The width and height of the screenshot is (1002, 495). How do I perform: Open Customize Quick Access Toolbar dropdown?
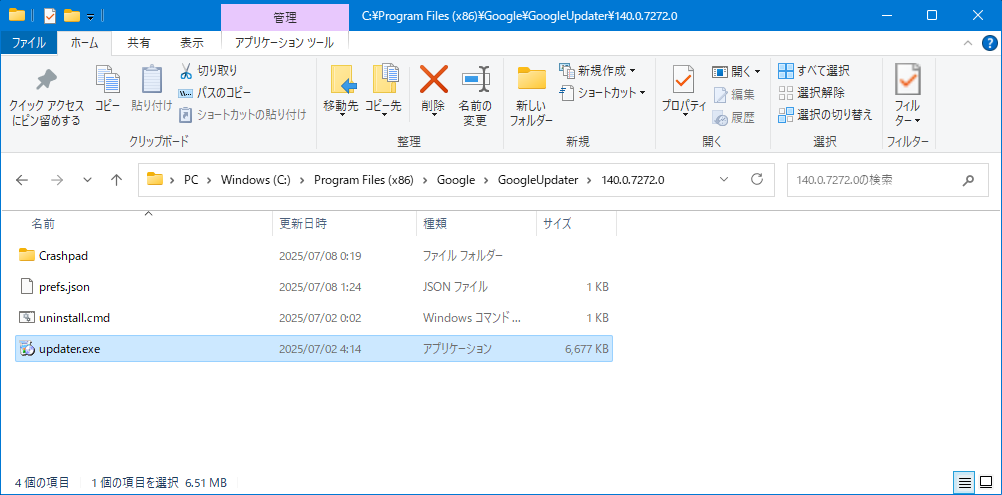pyautogui.click(x=91, y=16)
